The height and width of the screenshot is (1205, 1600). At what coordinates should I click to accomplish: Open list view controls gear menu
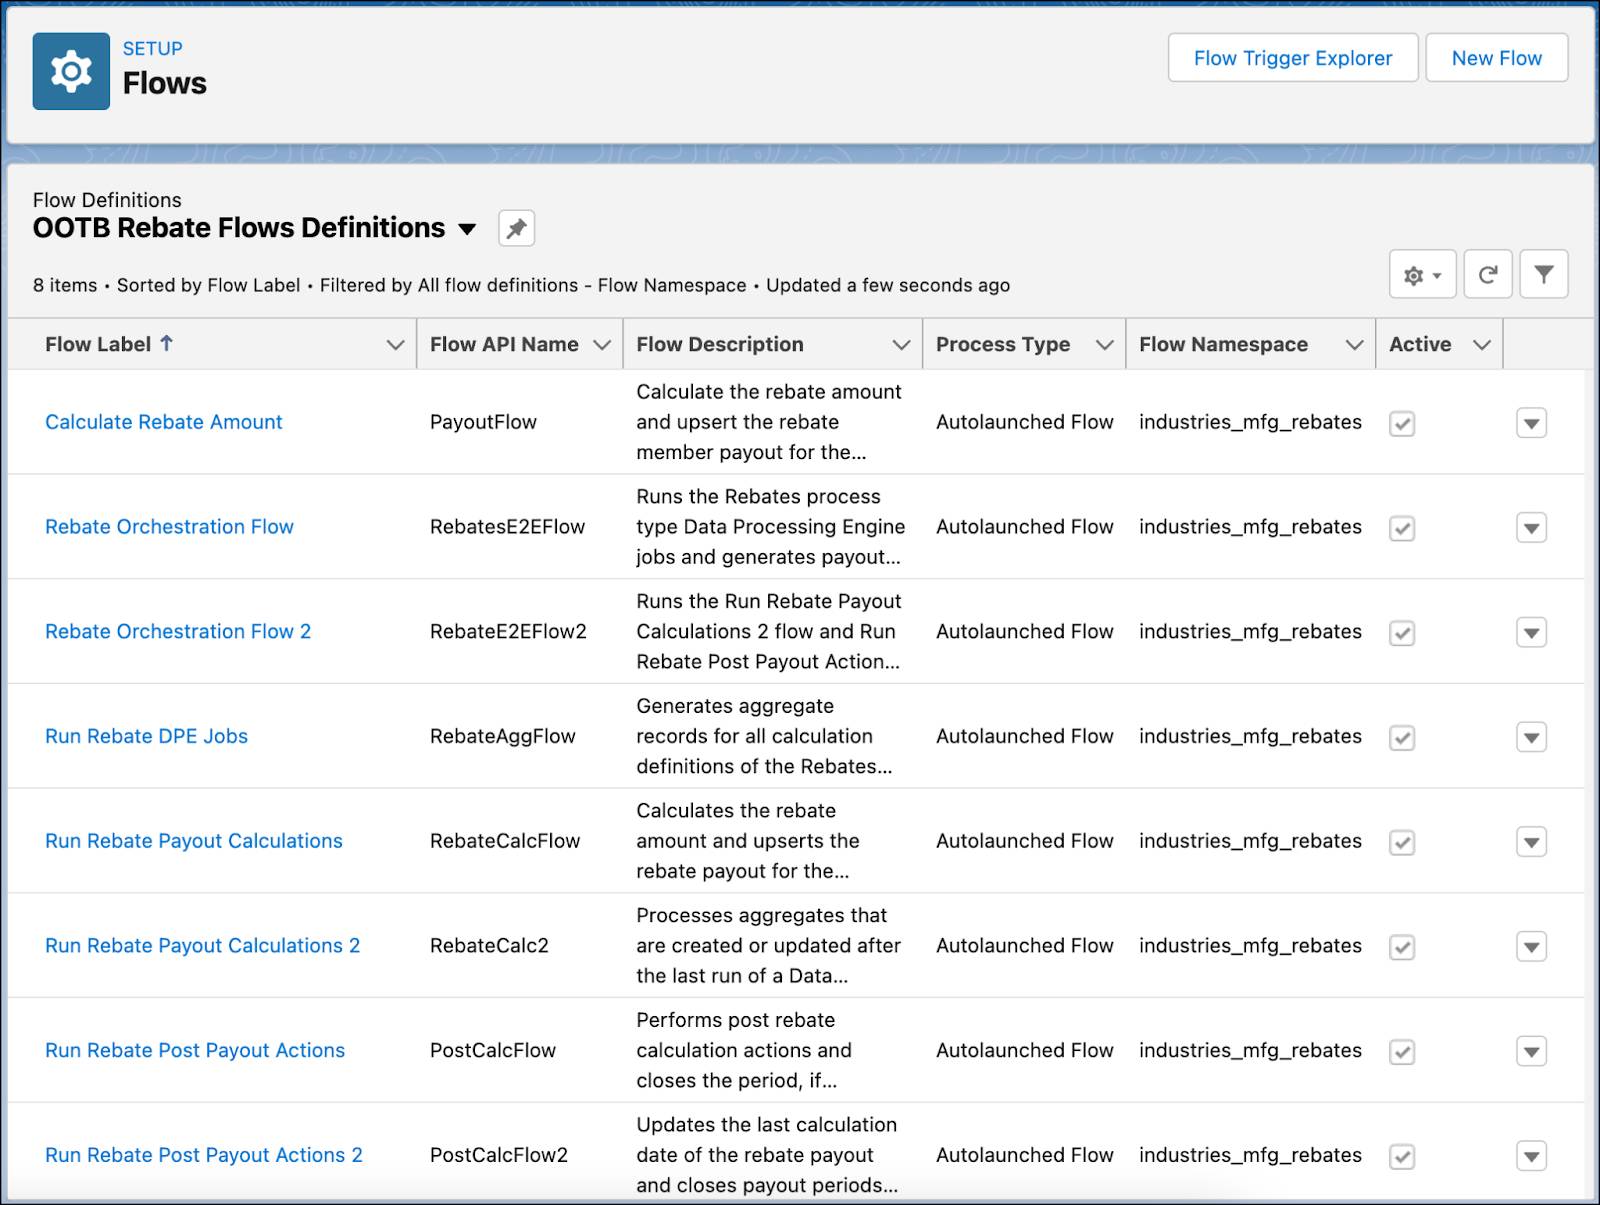click(x=1422, y=274)
